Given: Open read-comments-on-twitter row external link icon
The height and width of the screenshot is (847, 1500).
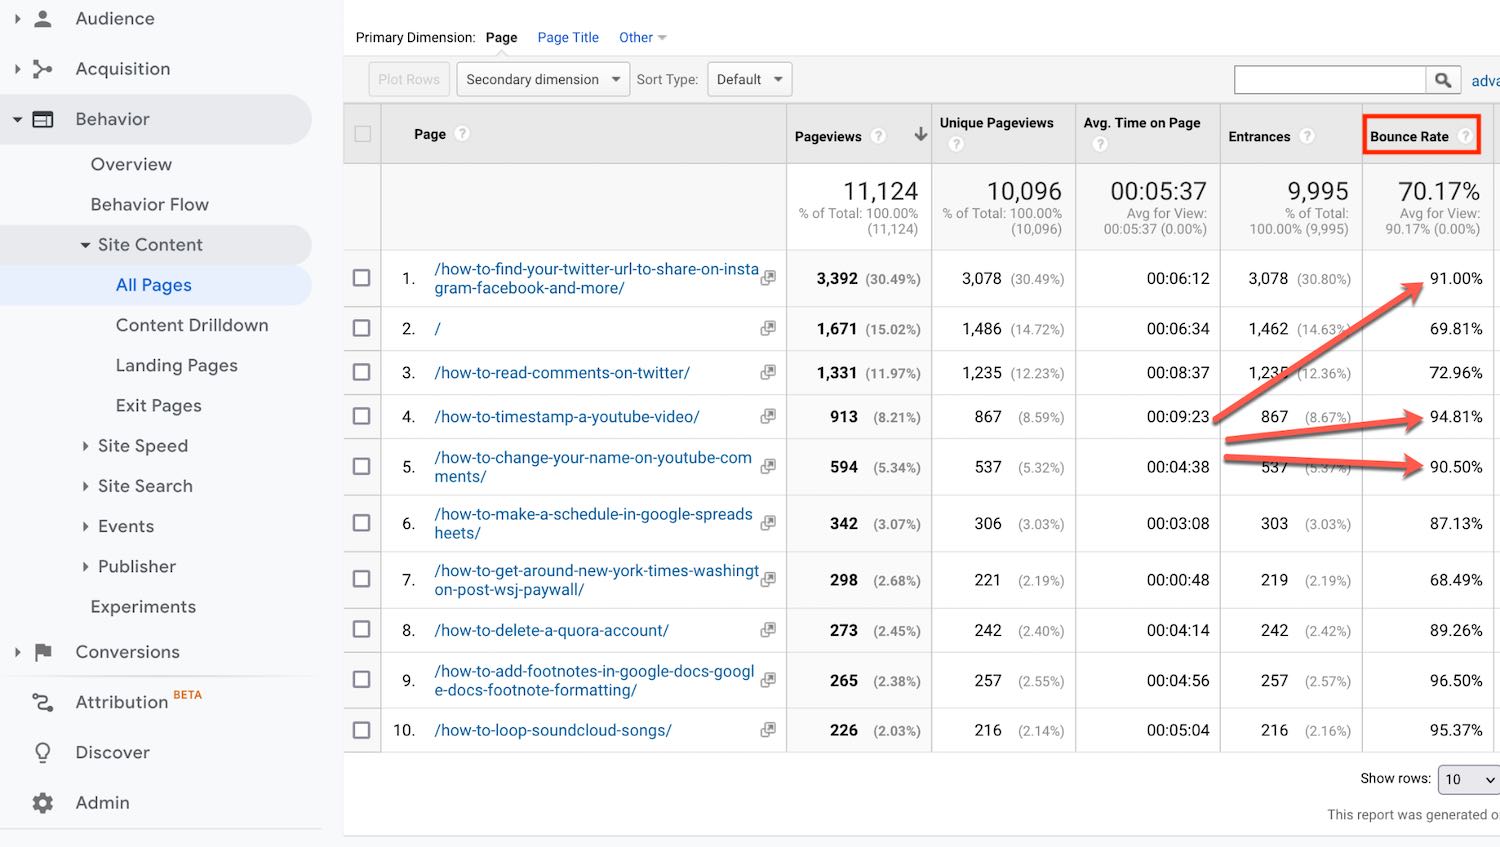Looking at the screenshot, I should 768,372.
